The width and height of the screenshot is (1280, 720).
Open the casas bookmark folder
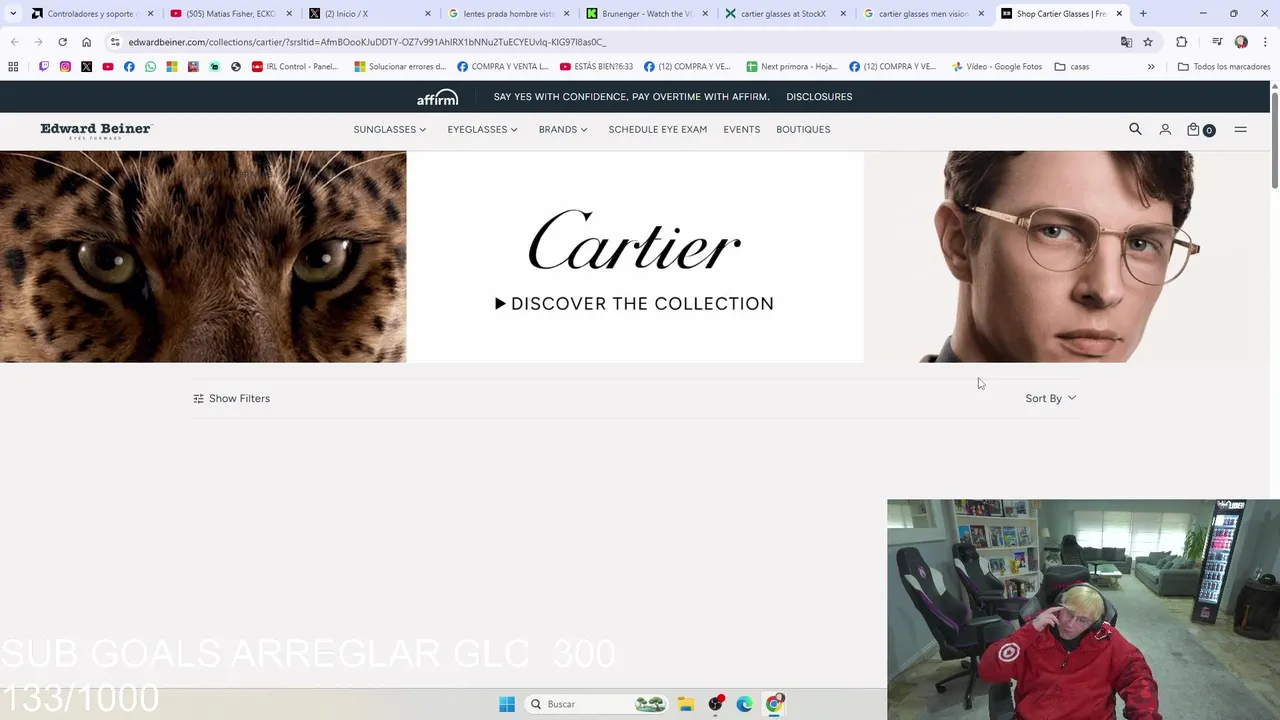point(1072,67)
